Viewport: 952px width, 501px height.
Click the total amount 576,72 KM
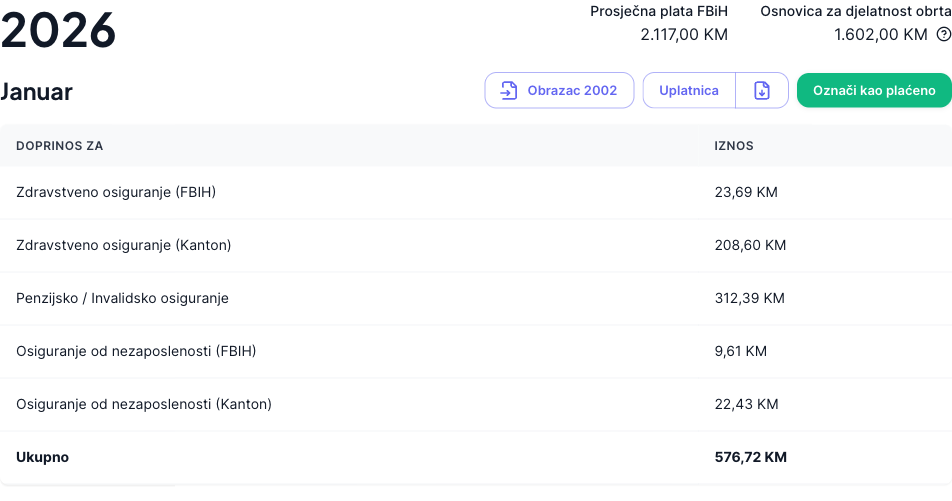(x=750, y=457)
